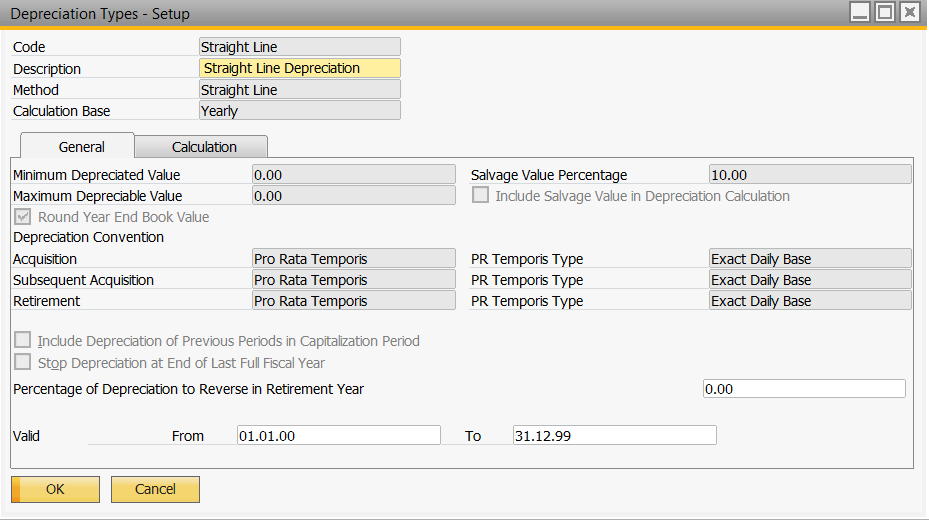The width and height of the screenshot is (929, 520).
Task: Maximize the Depreciation Types Setup window
Action: coord(884,12)
